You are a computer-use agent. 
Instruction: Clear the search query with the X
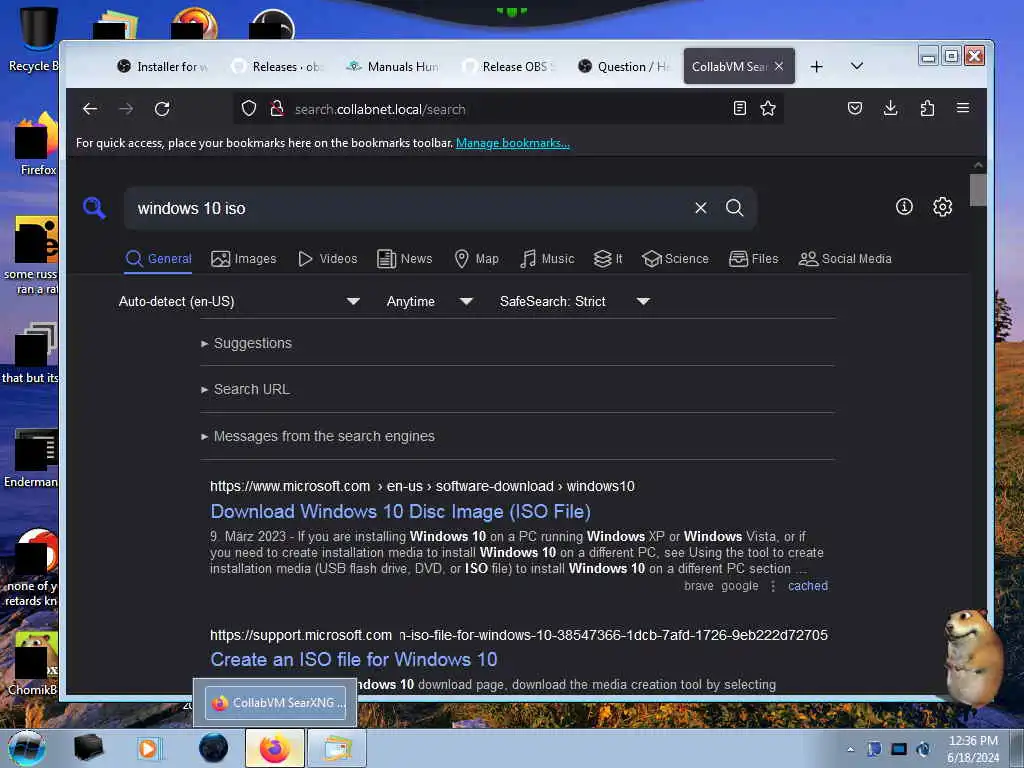[x=701, y=208]
